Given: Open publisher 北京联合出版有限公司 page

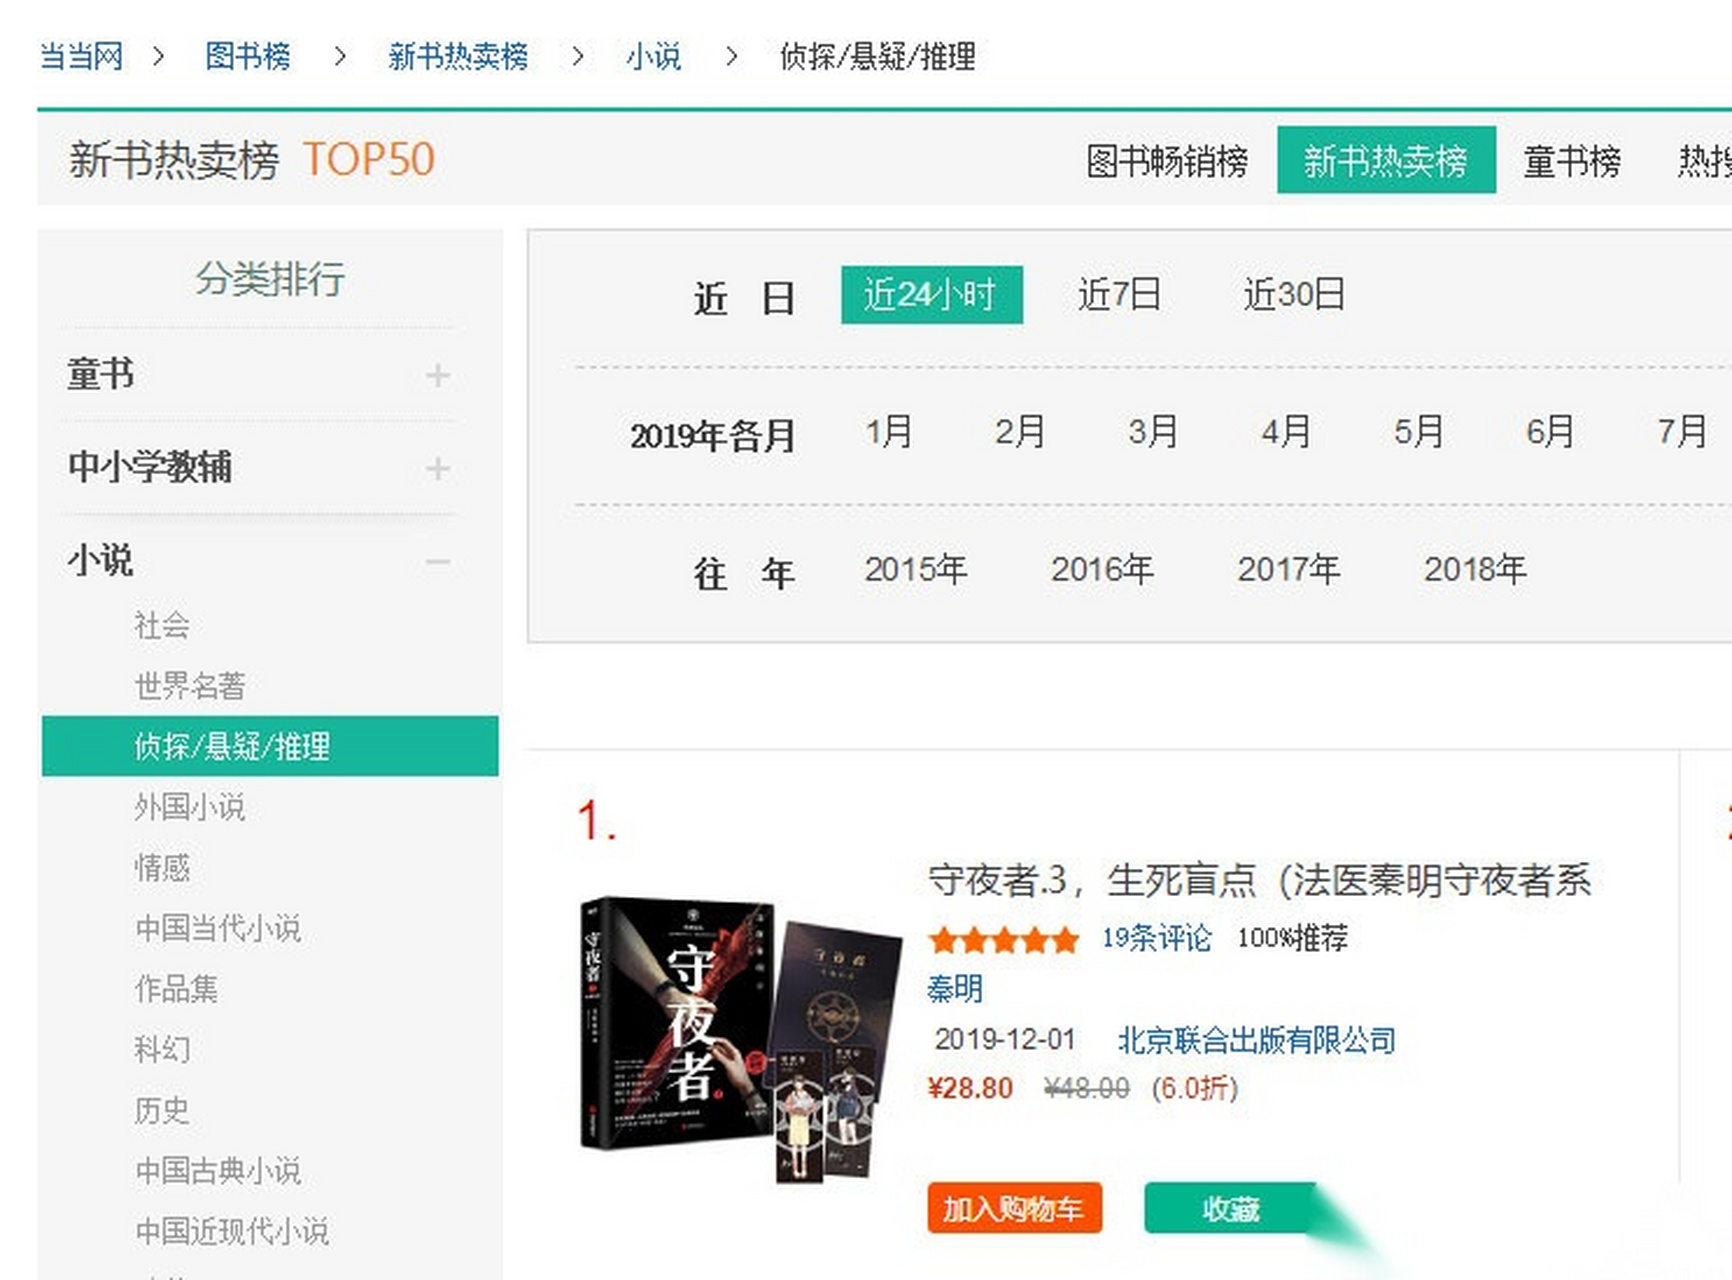Looking at the screenshot, I should coord(1258,1040).
